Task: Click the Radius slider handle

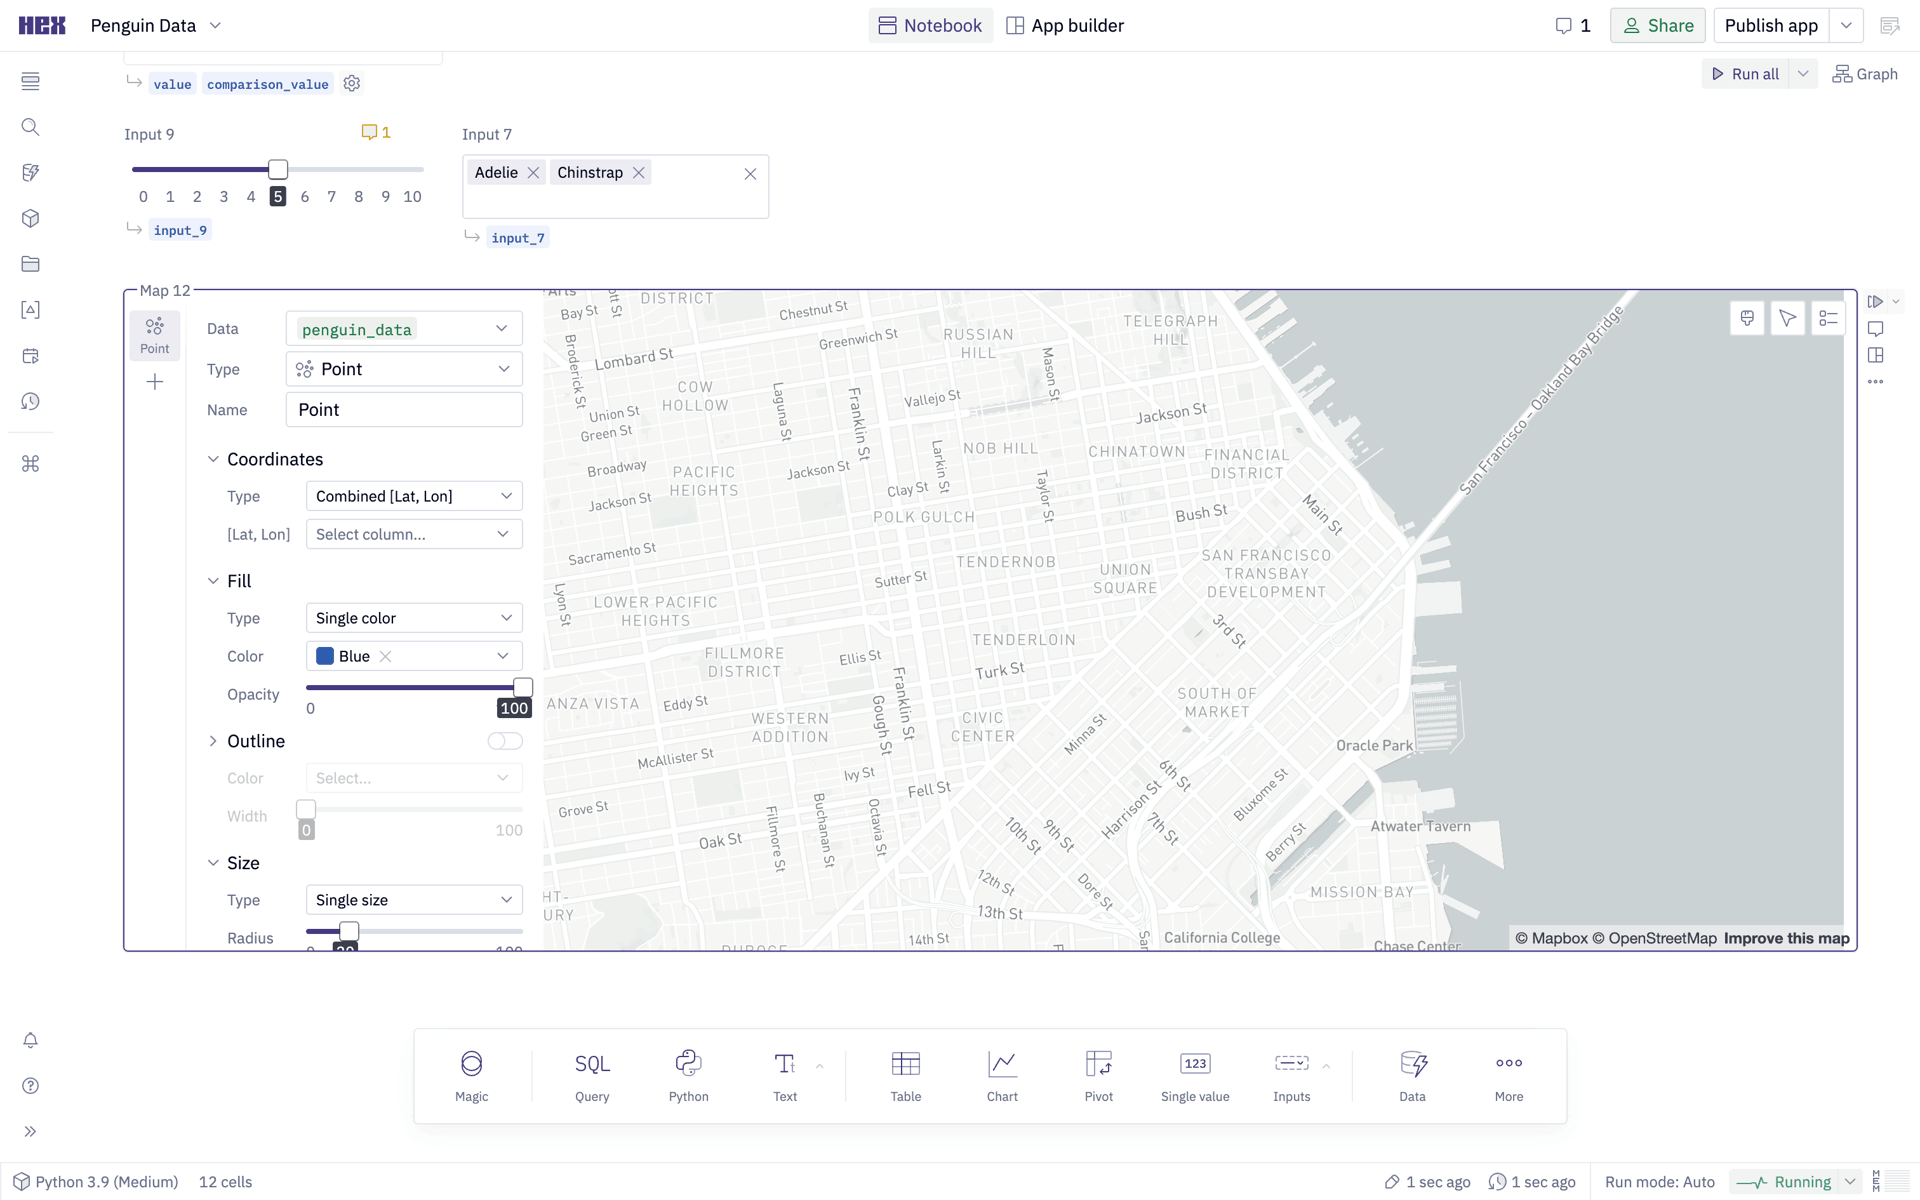Action: 348,931
